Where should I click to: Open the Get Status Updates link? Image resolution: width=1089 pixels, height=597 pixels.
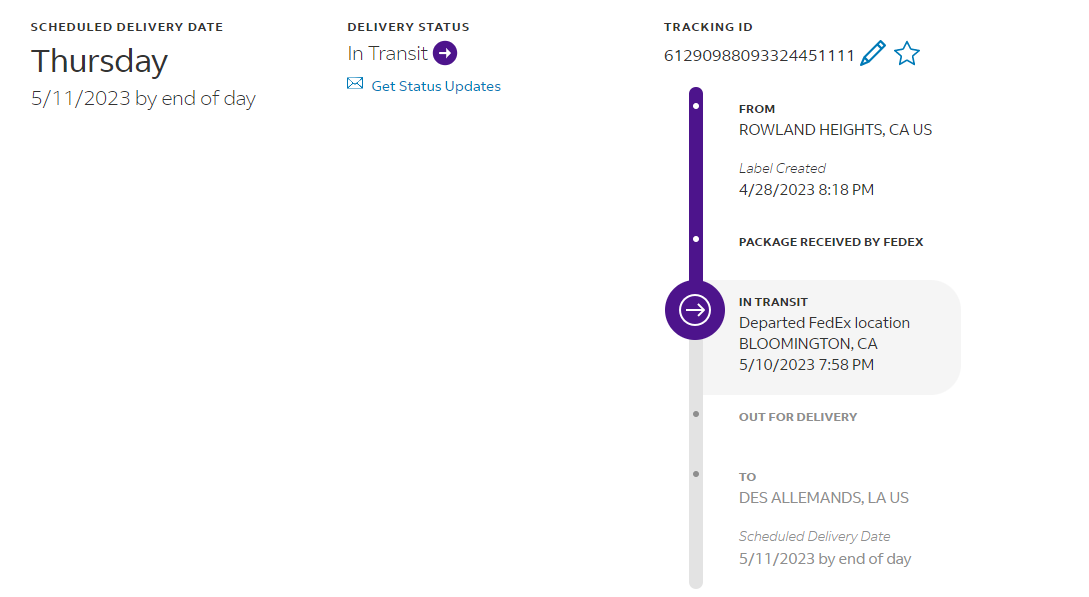[x=436, y=86]
